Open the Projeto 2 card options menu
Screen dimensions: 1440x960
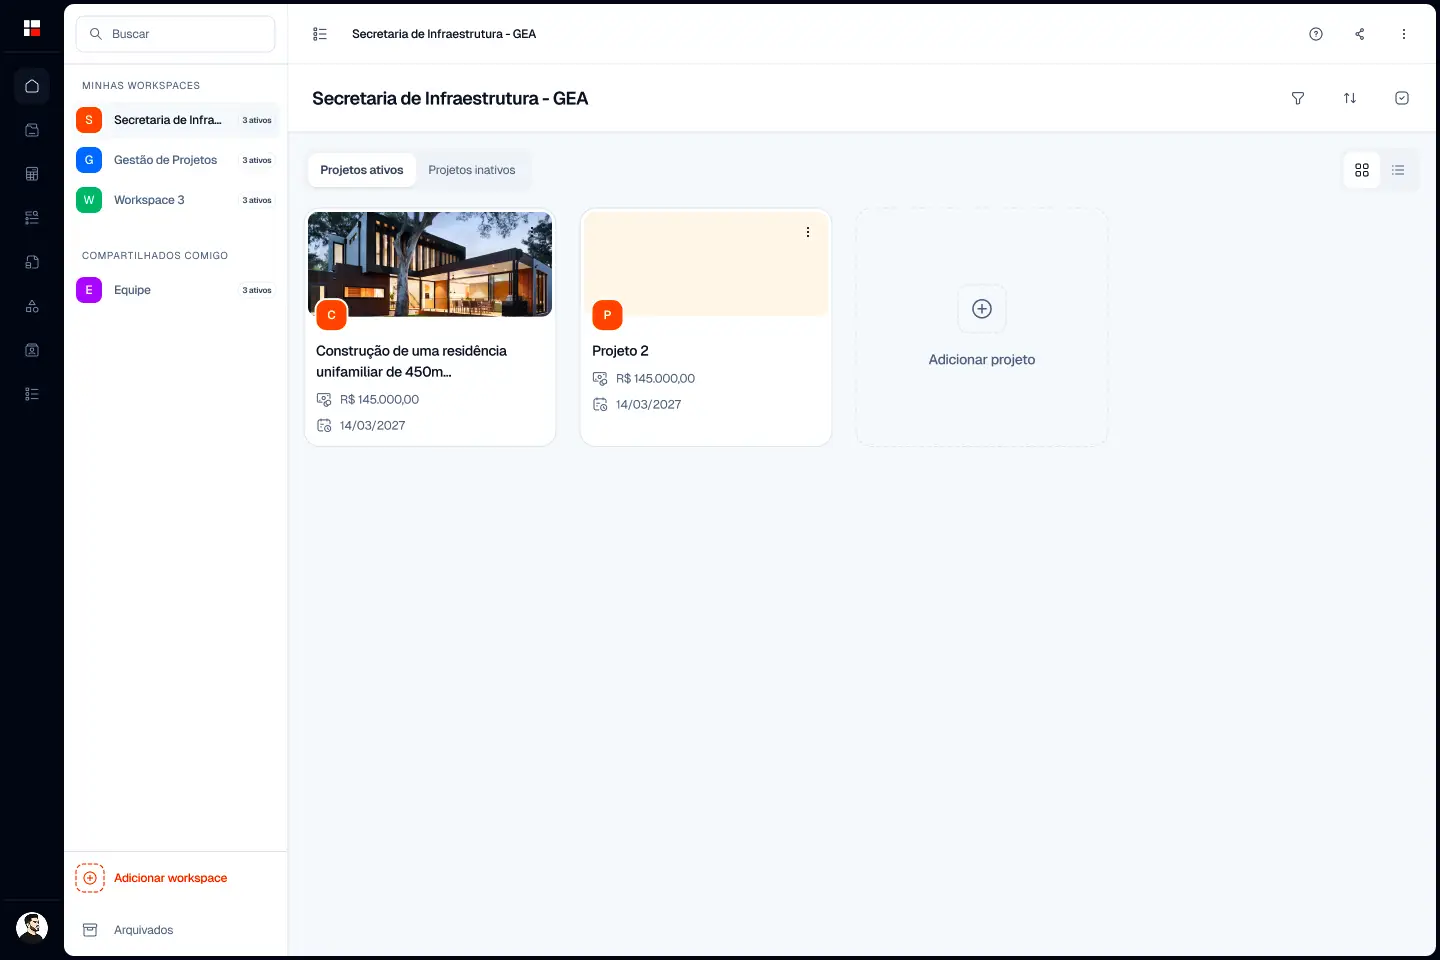click(x=808, y=232)
